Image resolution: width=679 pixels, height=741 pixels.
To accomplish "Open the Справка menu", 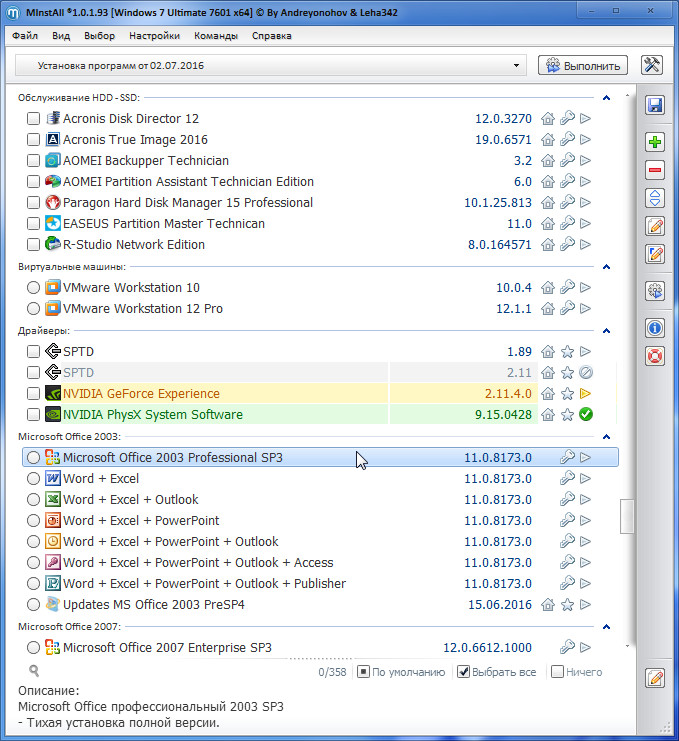I will (x=272, y=36).
